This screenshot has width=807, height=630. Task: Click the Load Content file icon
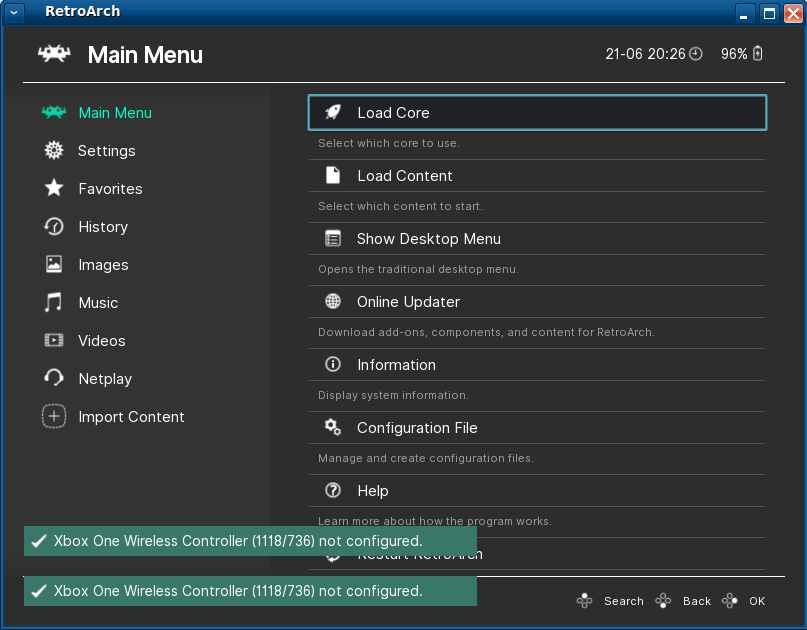[333, 176]
